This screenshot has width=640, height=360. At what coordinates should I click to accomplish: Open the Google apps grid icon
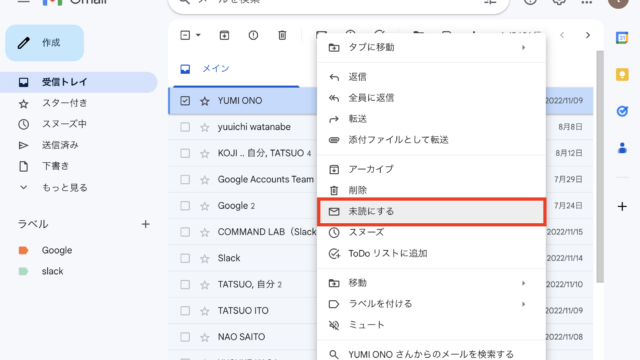[587, 2]
